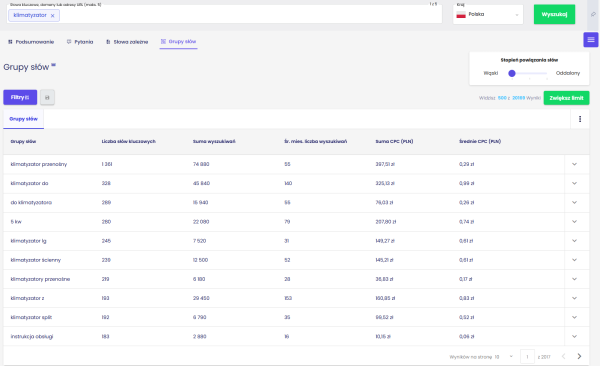Click the save icon next to Filtry
This screenshot has width=600, height=366.
47,97
